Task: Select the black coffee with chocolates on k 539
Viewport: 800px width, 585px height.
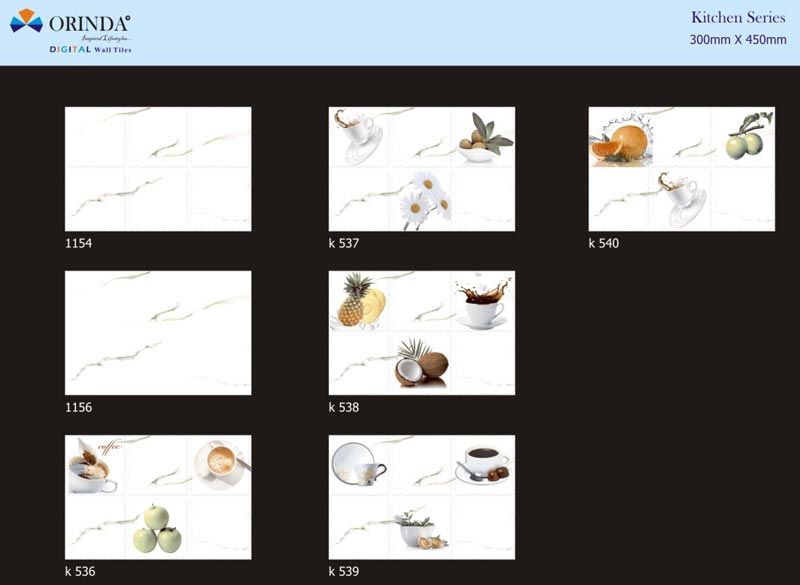Action: (x=484, y=464)
